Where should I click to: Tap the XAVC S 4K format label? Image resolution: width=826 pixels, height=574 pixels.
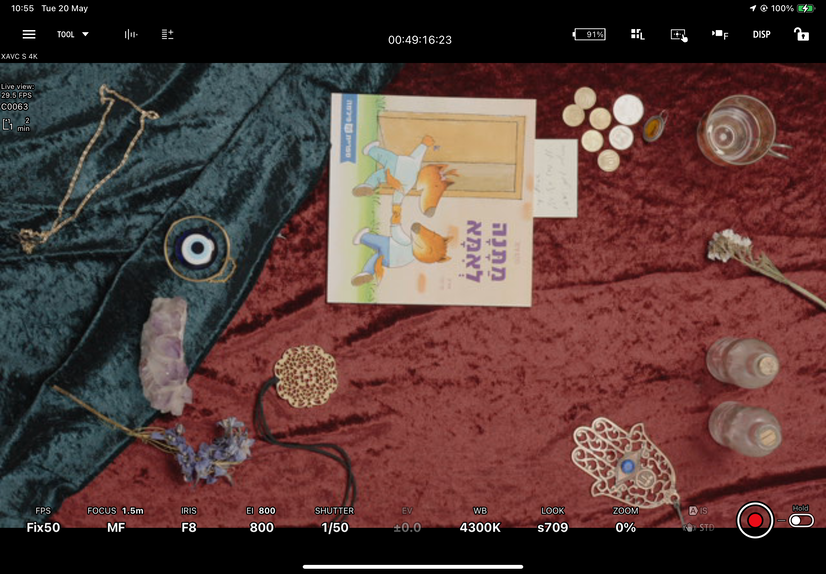point(19,56)
